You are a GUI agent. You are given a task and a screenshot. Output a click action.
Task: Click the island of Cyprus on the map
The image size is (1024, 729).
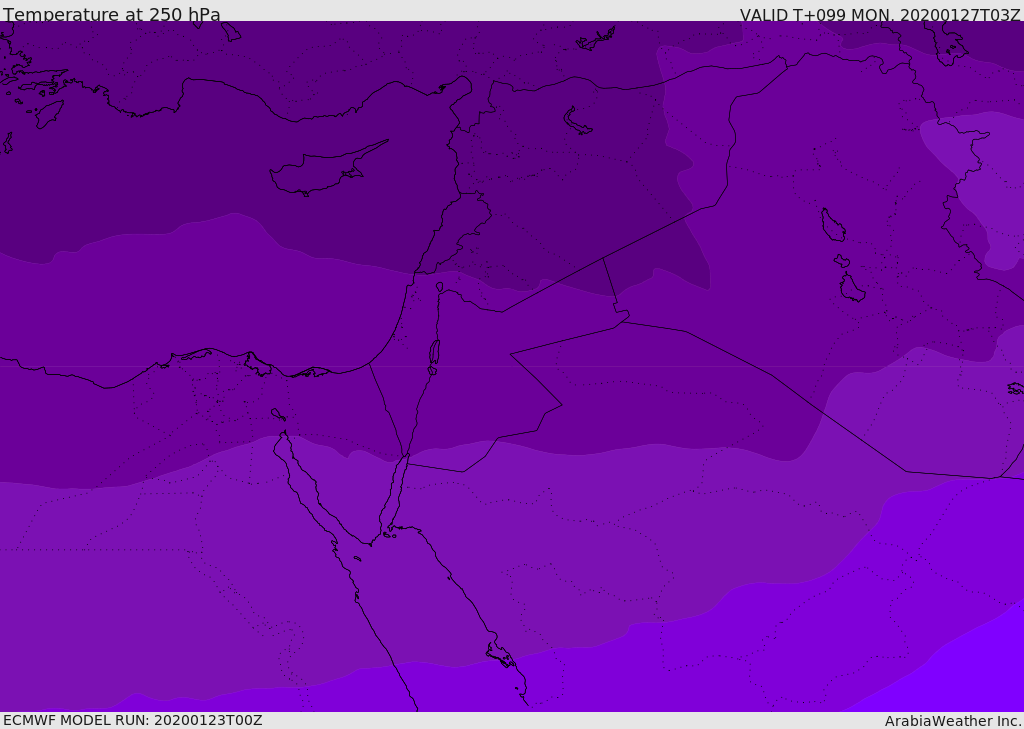click(323, 170)
